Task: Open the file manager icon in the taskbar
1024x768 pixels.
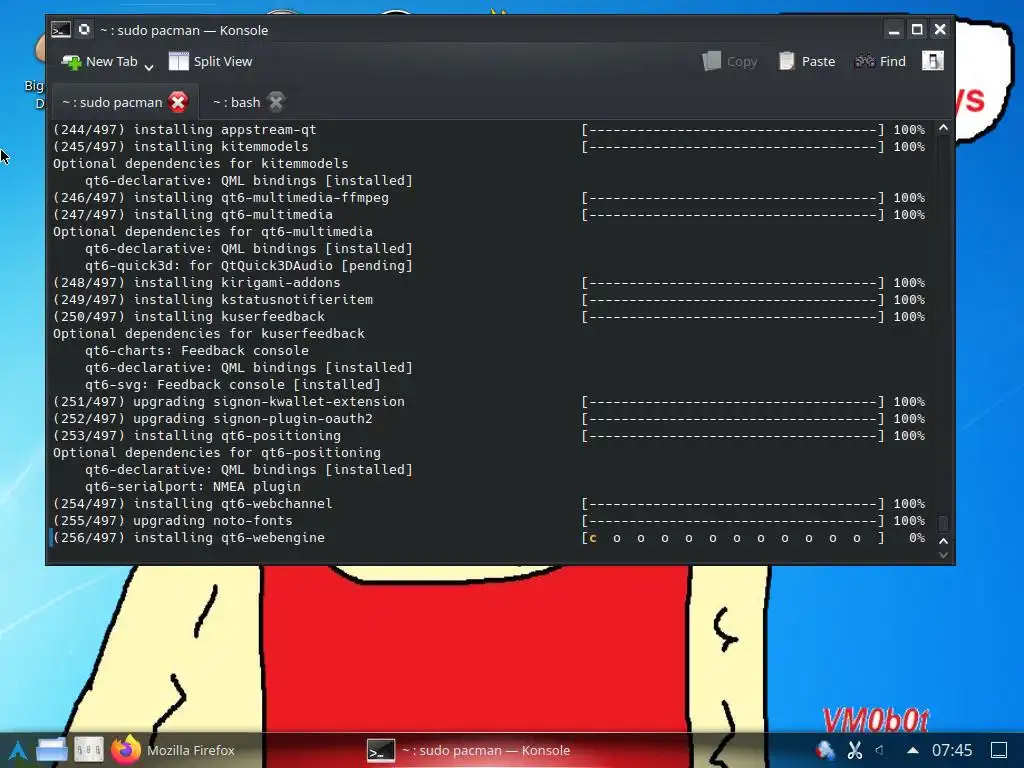Action: pyautogui.click(x=52, y=750)
